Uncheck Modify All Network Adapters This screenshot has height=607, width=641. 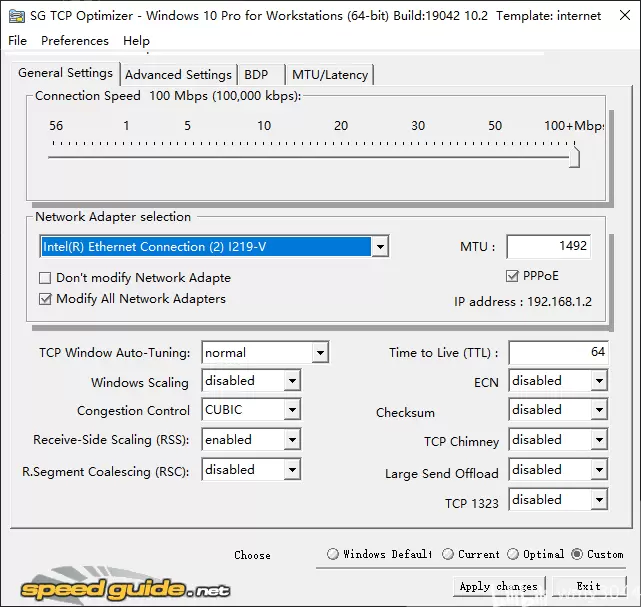coord(45,299)
